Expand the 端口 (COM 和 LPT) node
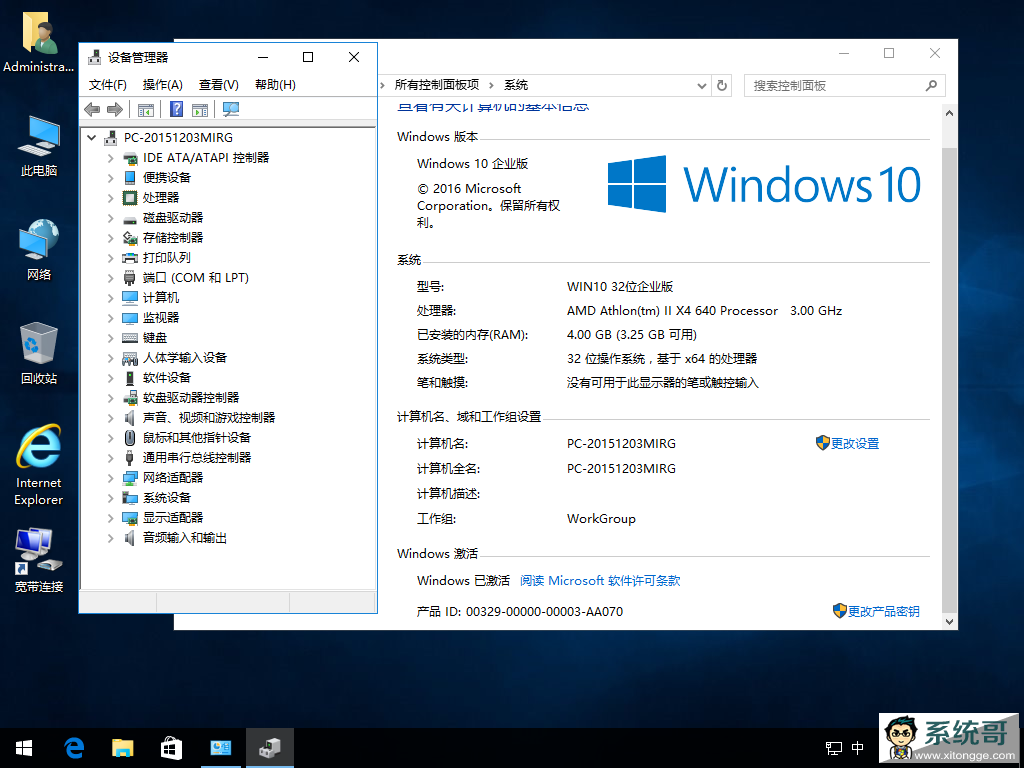1024x768 pixels. point(110,278)
